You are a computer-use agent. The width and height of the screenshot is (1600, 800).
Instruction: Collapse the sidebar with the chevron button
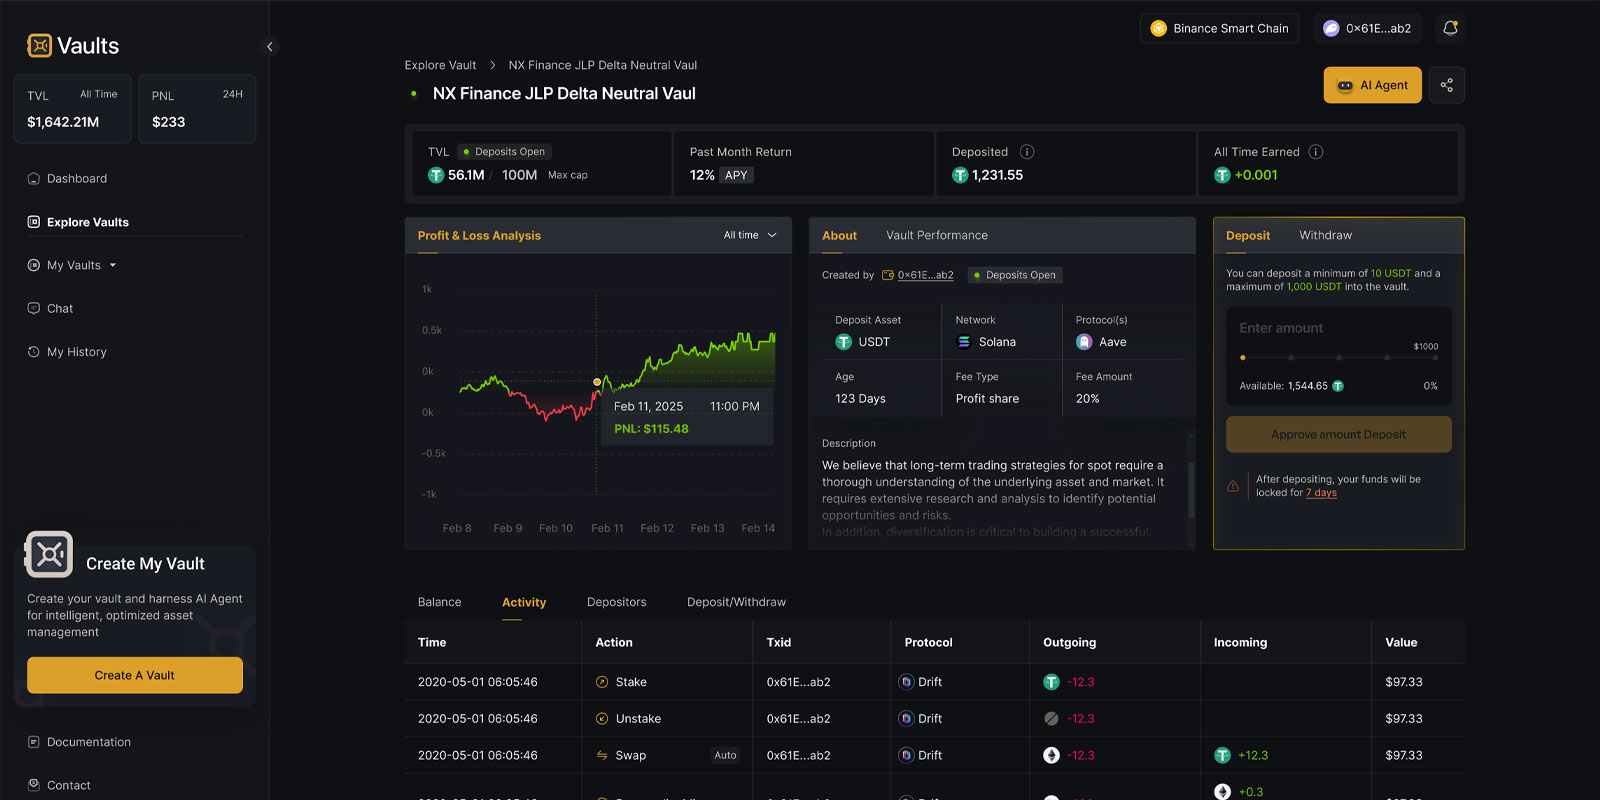(x=269, y=46)
